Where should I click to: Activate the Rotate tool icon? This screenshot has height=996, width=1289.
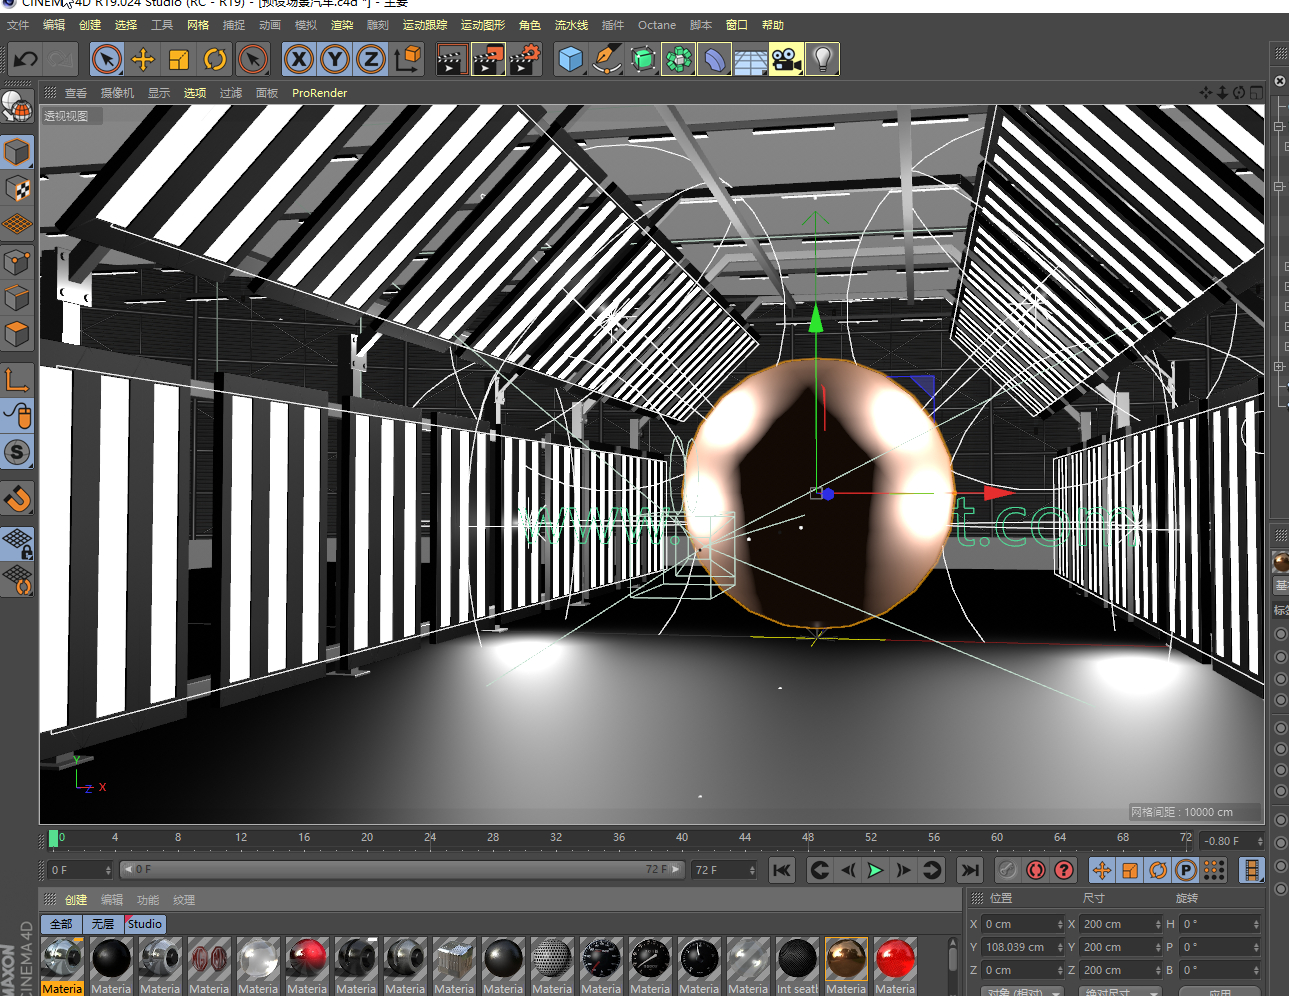pyautogui.click(x=215, y=60)
